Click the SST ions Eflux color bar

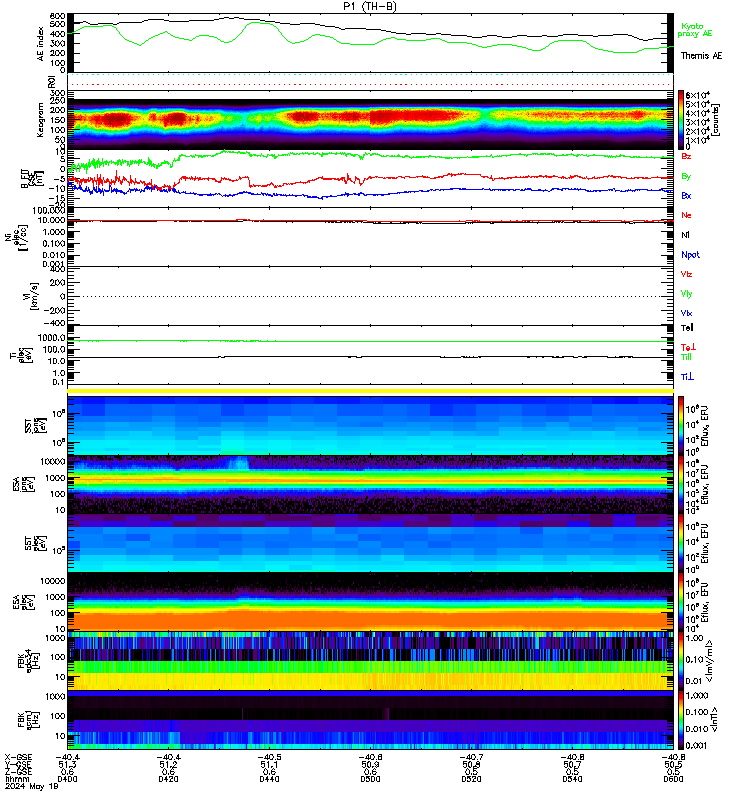coord(681,426)
